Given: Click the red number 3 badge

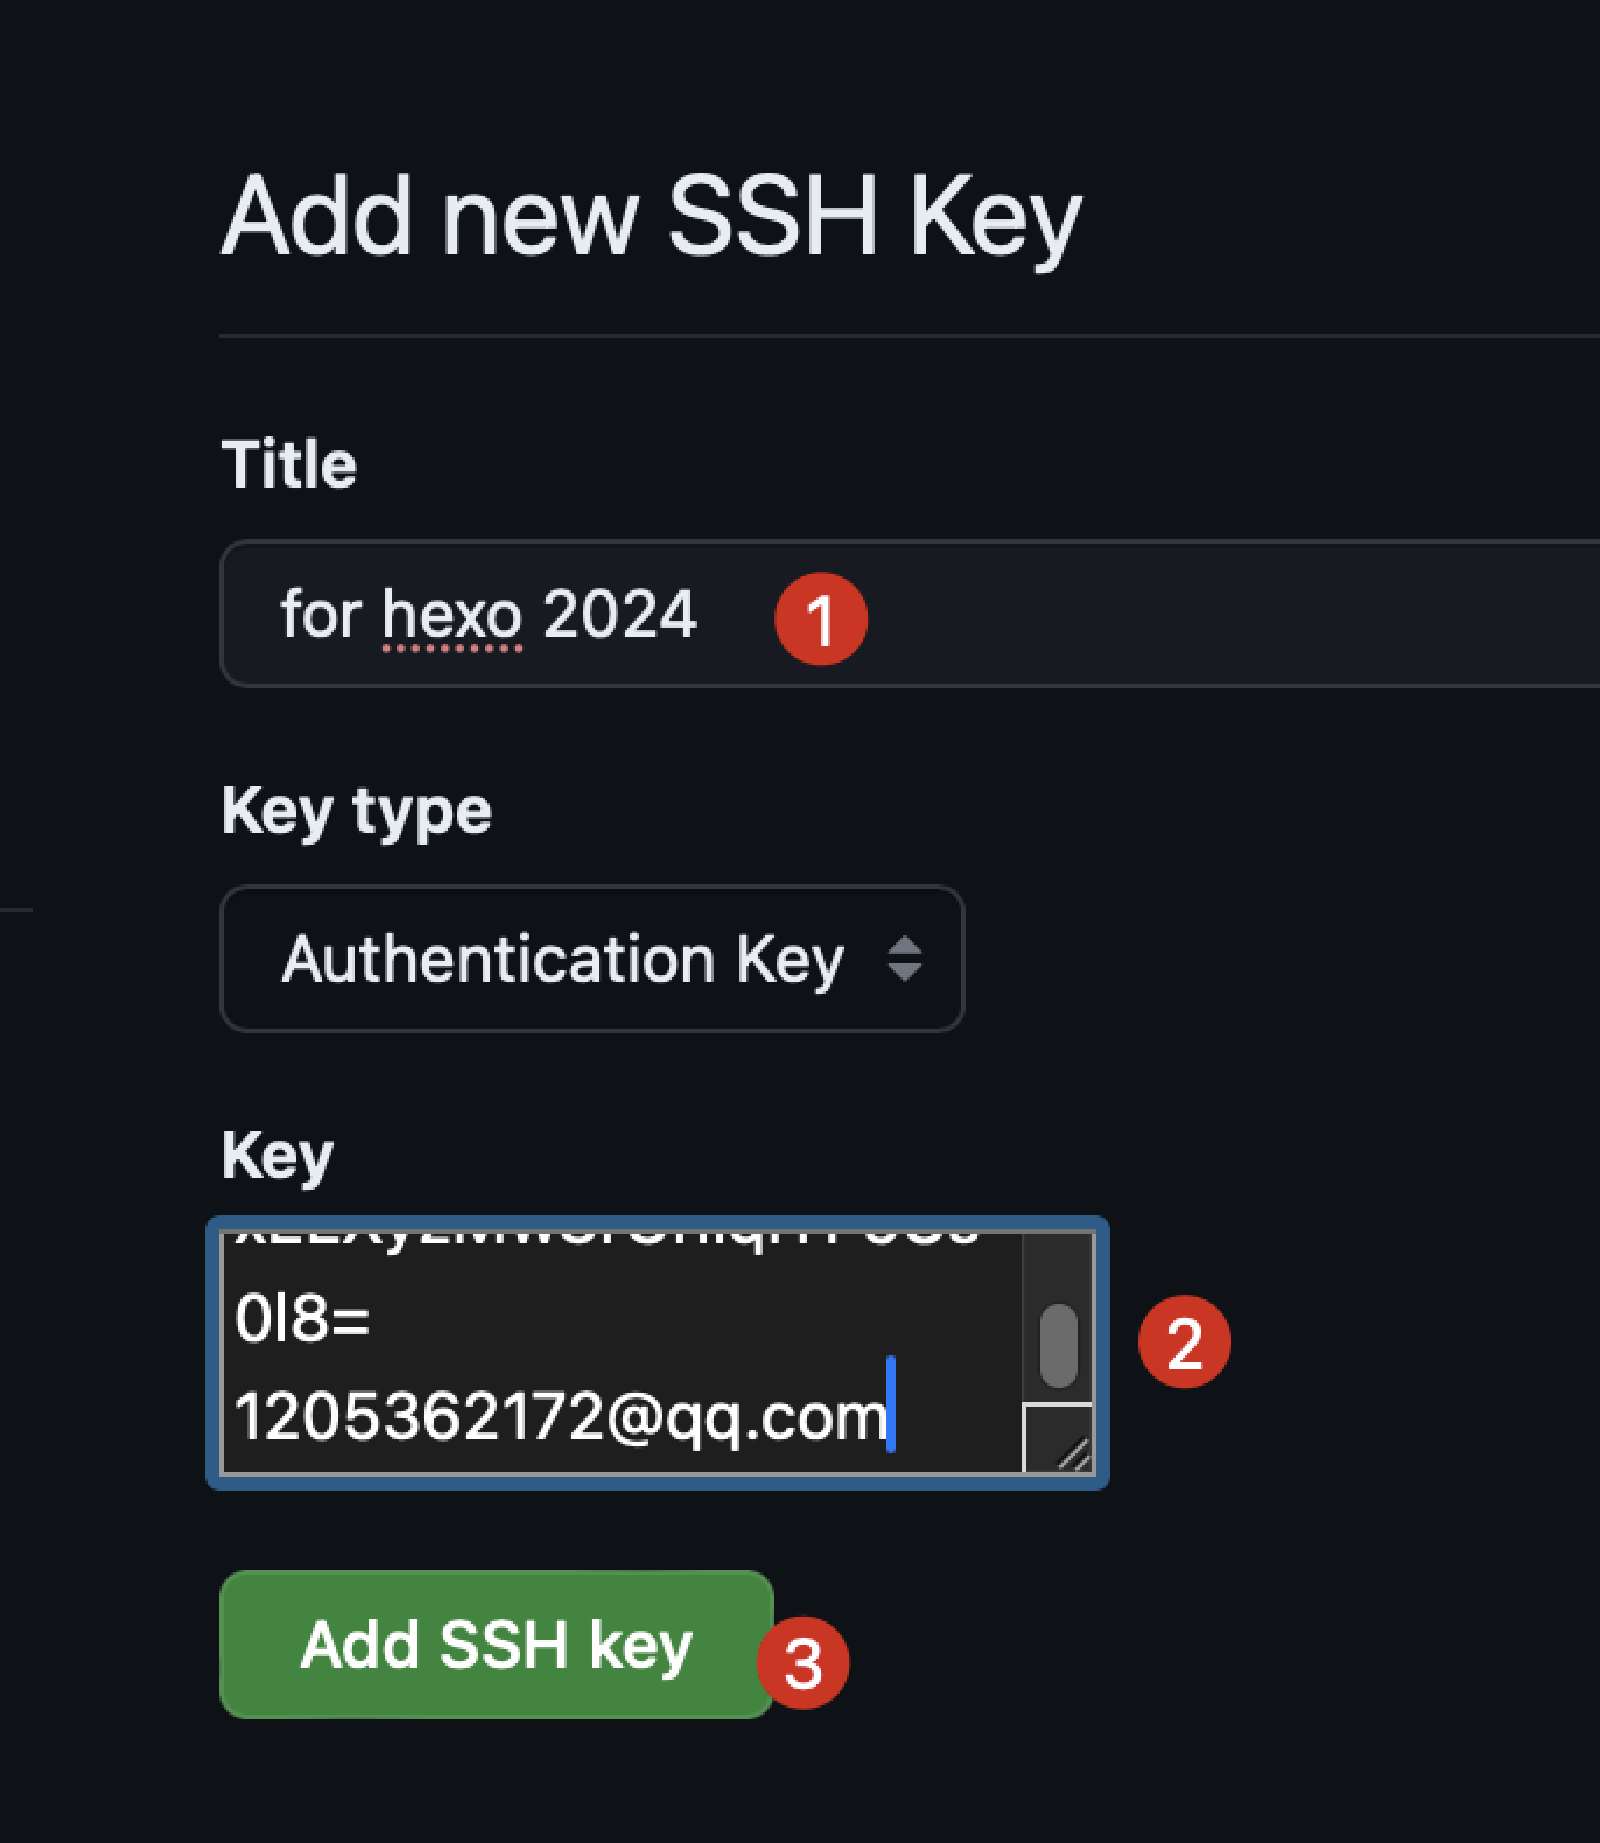Looking at the screenshot, I should pos(802,1663).
